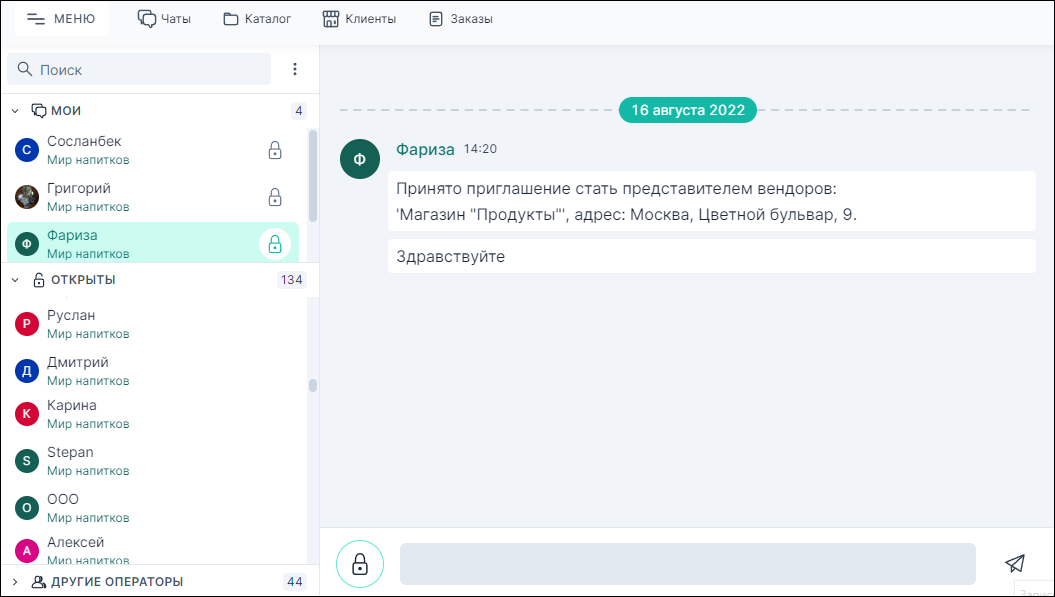The image size is (1055, 597).
Task: Send the message via paper plane icon
Action: [1015, 563]
